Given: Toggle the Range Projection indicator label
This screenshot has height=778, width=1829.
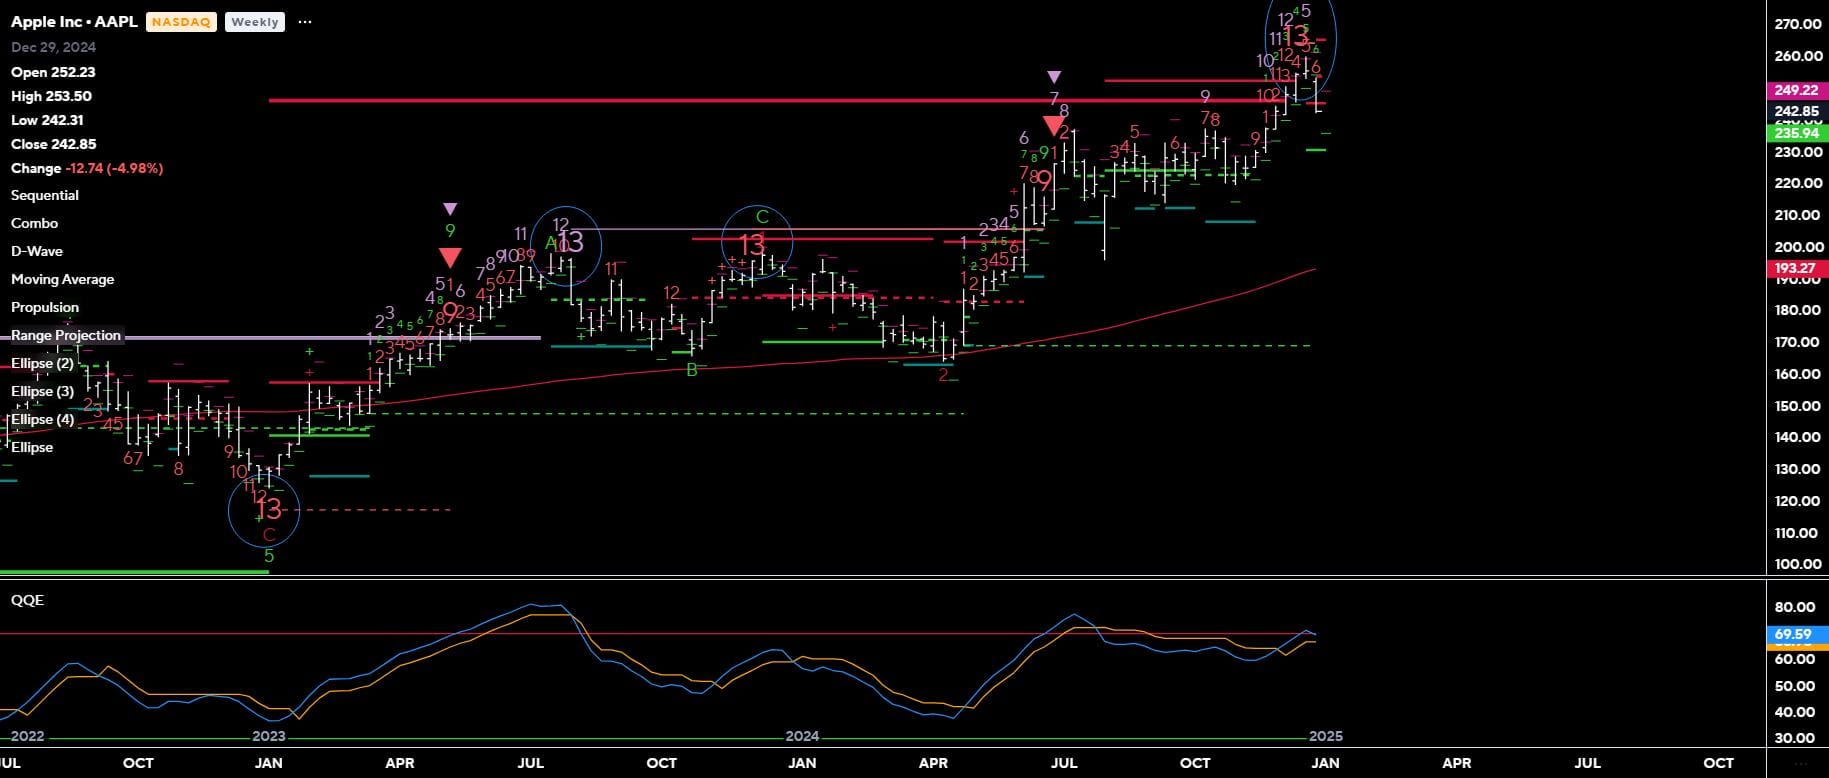Looking at the screenshot, I should coord(66,335).
